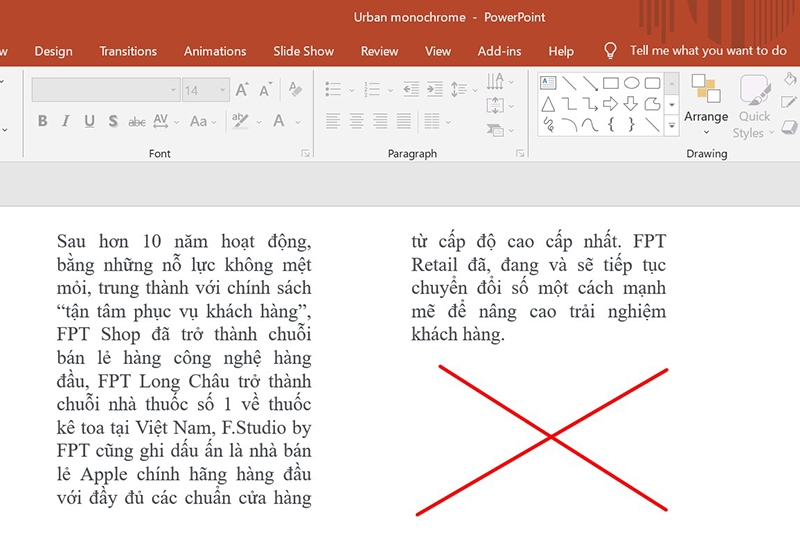
Task: Select the curve shape
Action: tap(590, 124)
